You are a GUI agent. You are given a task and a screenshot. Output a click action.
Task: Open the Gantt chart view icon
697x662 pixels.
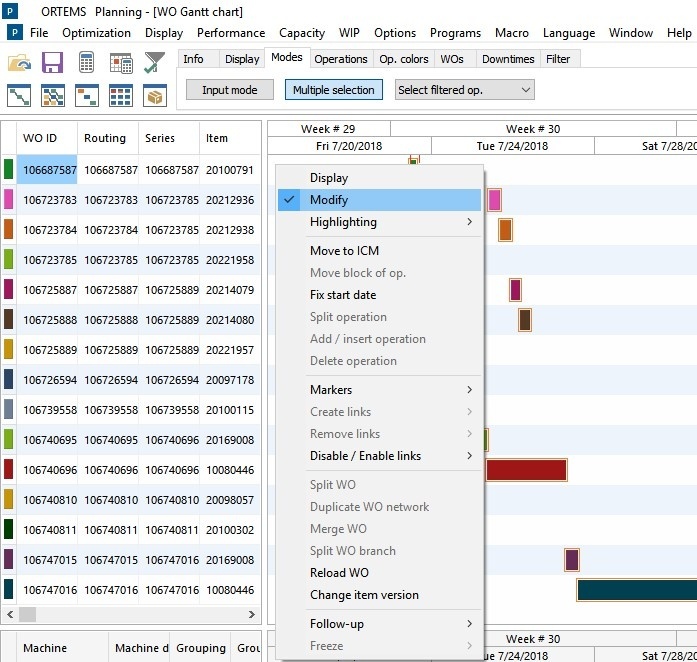[x=19, y=96]
